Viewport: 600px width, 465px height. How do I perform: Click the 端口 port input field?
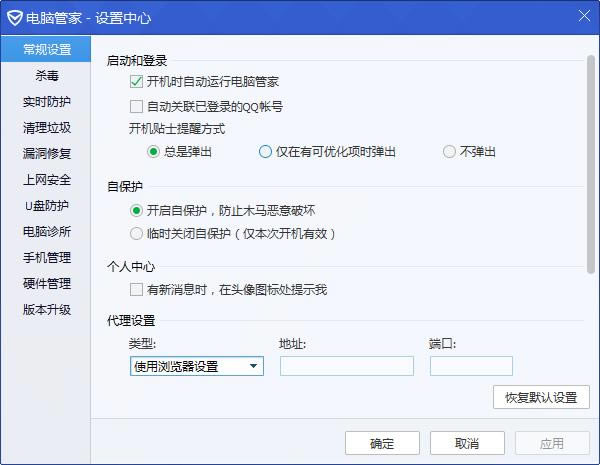tap(471, 366)
